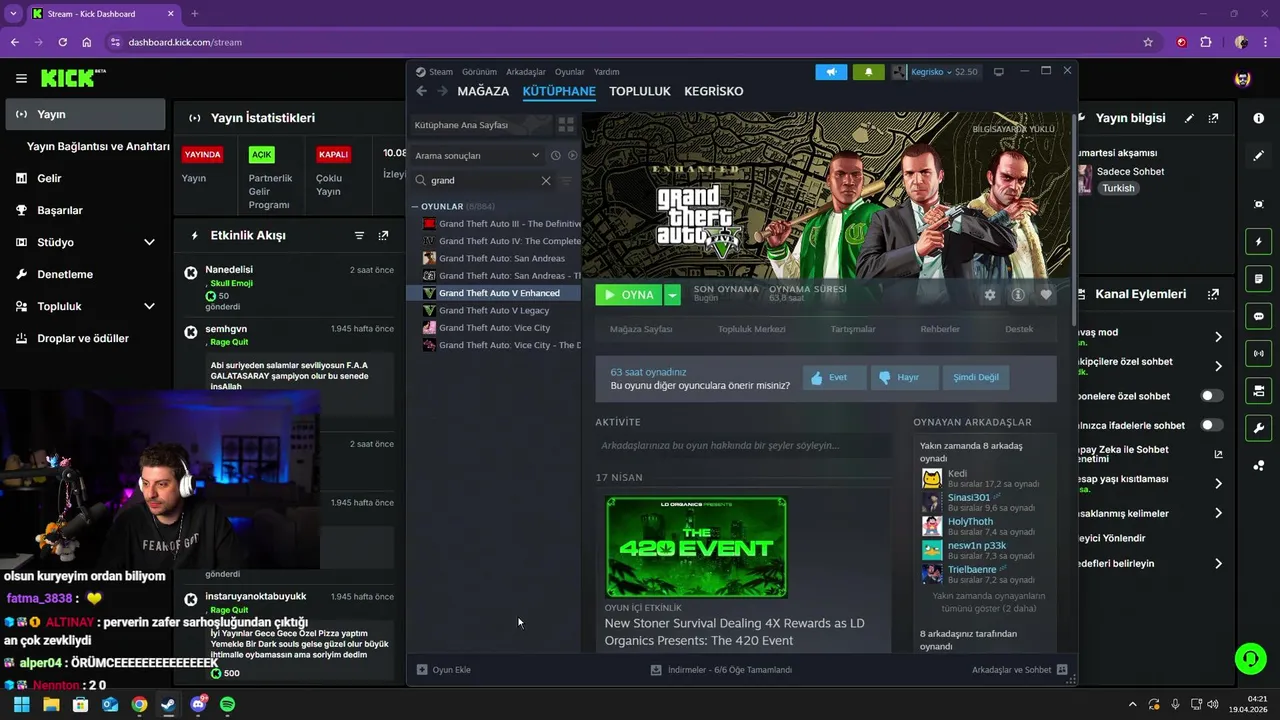Click Steam game page vertical scrollbar
Screen dimensions: 1280x720
(1074, 219)
